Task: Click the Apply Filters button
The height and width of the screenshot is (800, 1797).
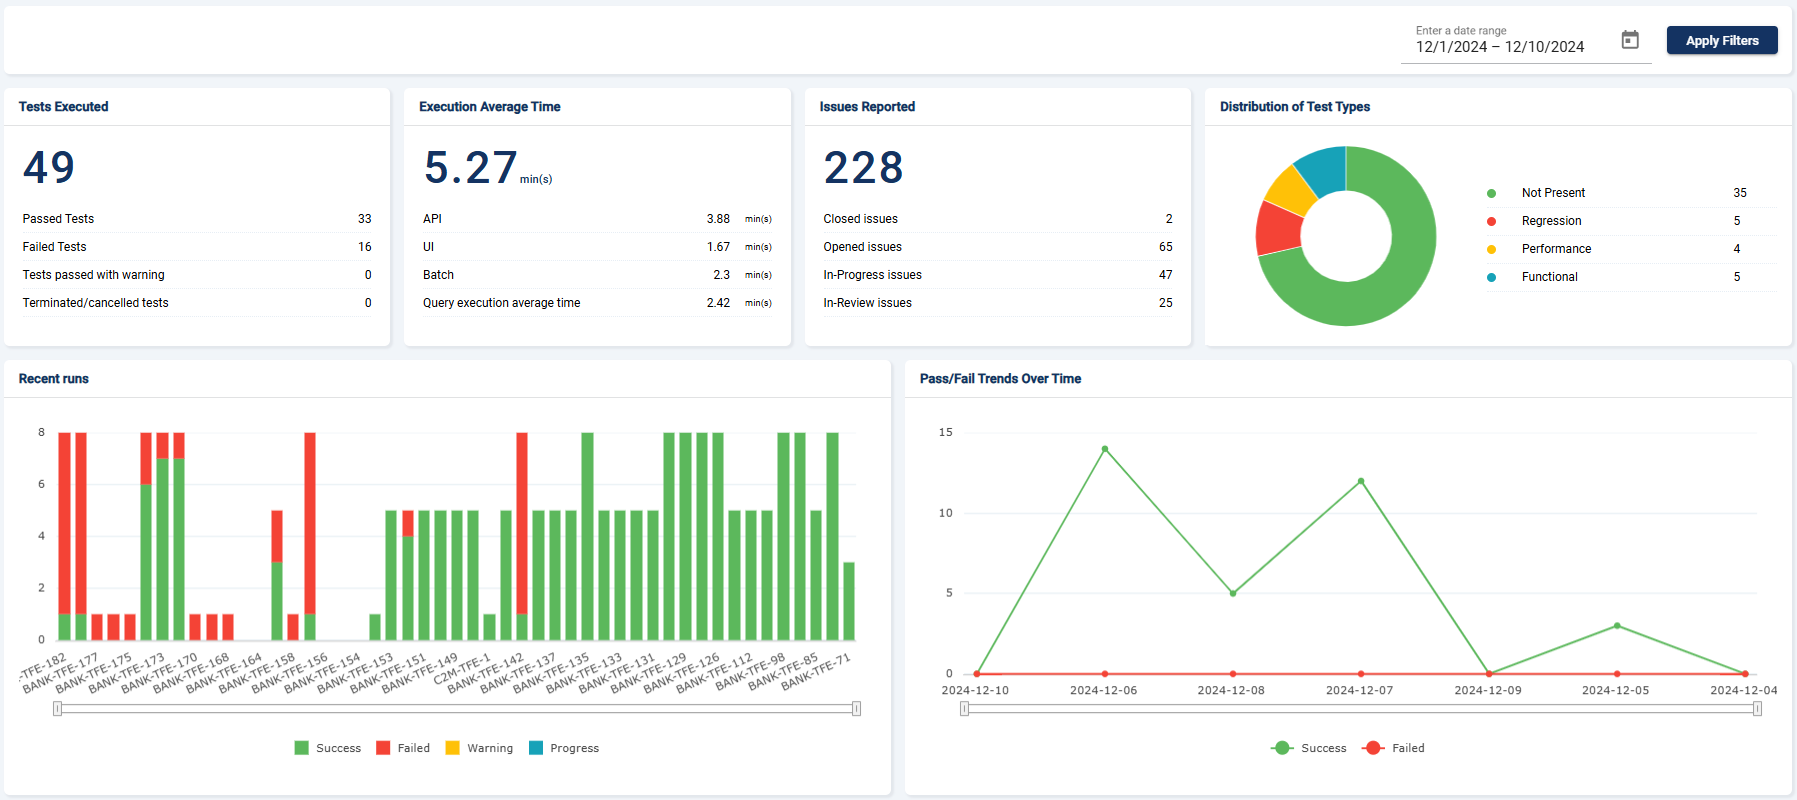Action: coord(1721,41)
